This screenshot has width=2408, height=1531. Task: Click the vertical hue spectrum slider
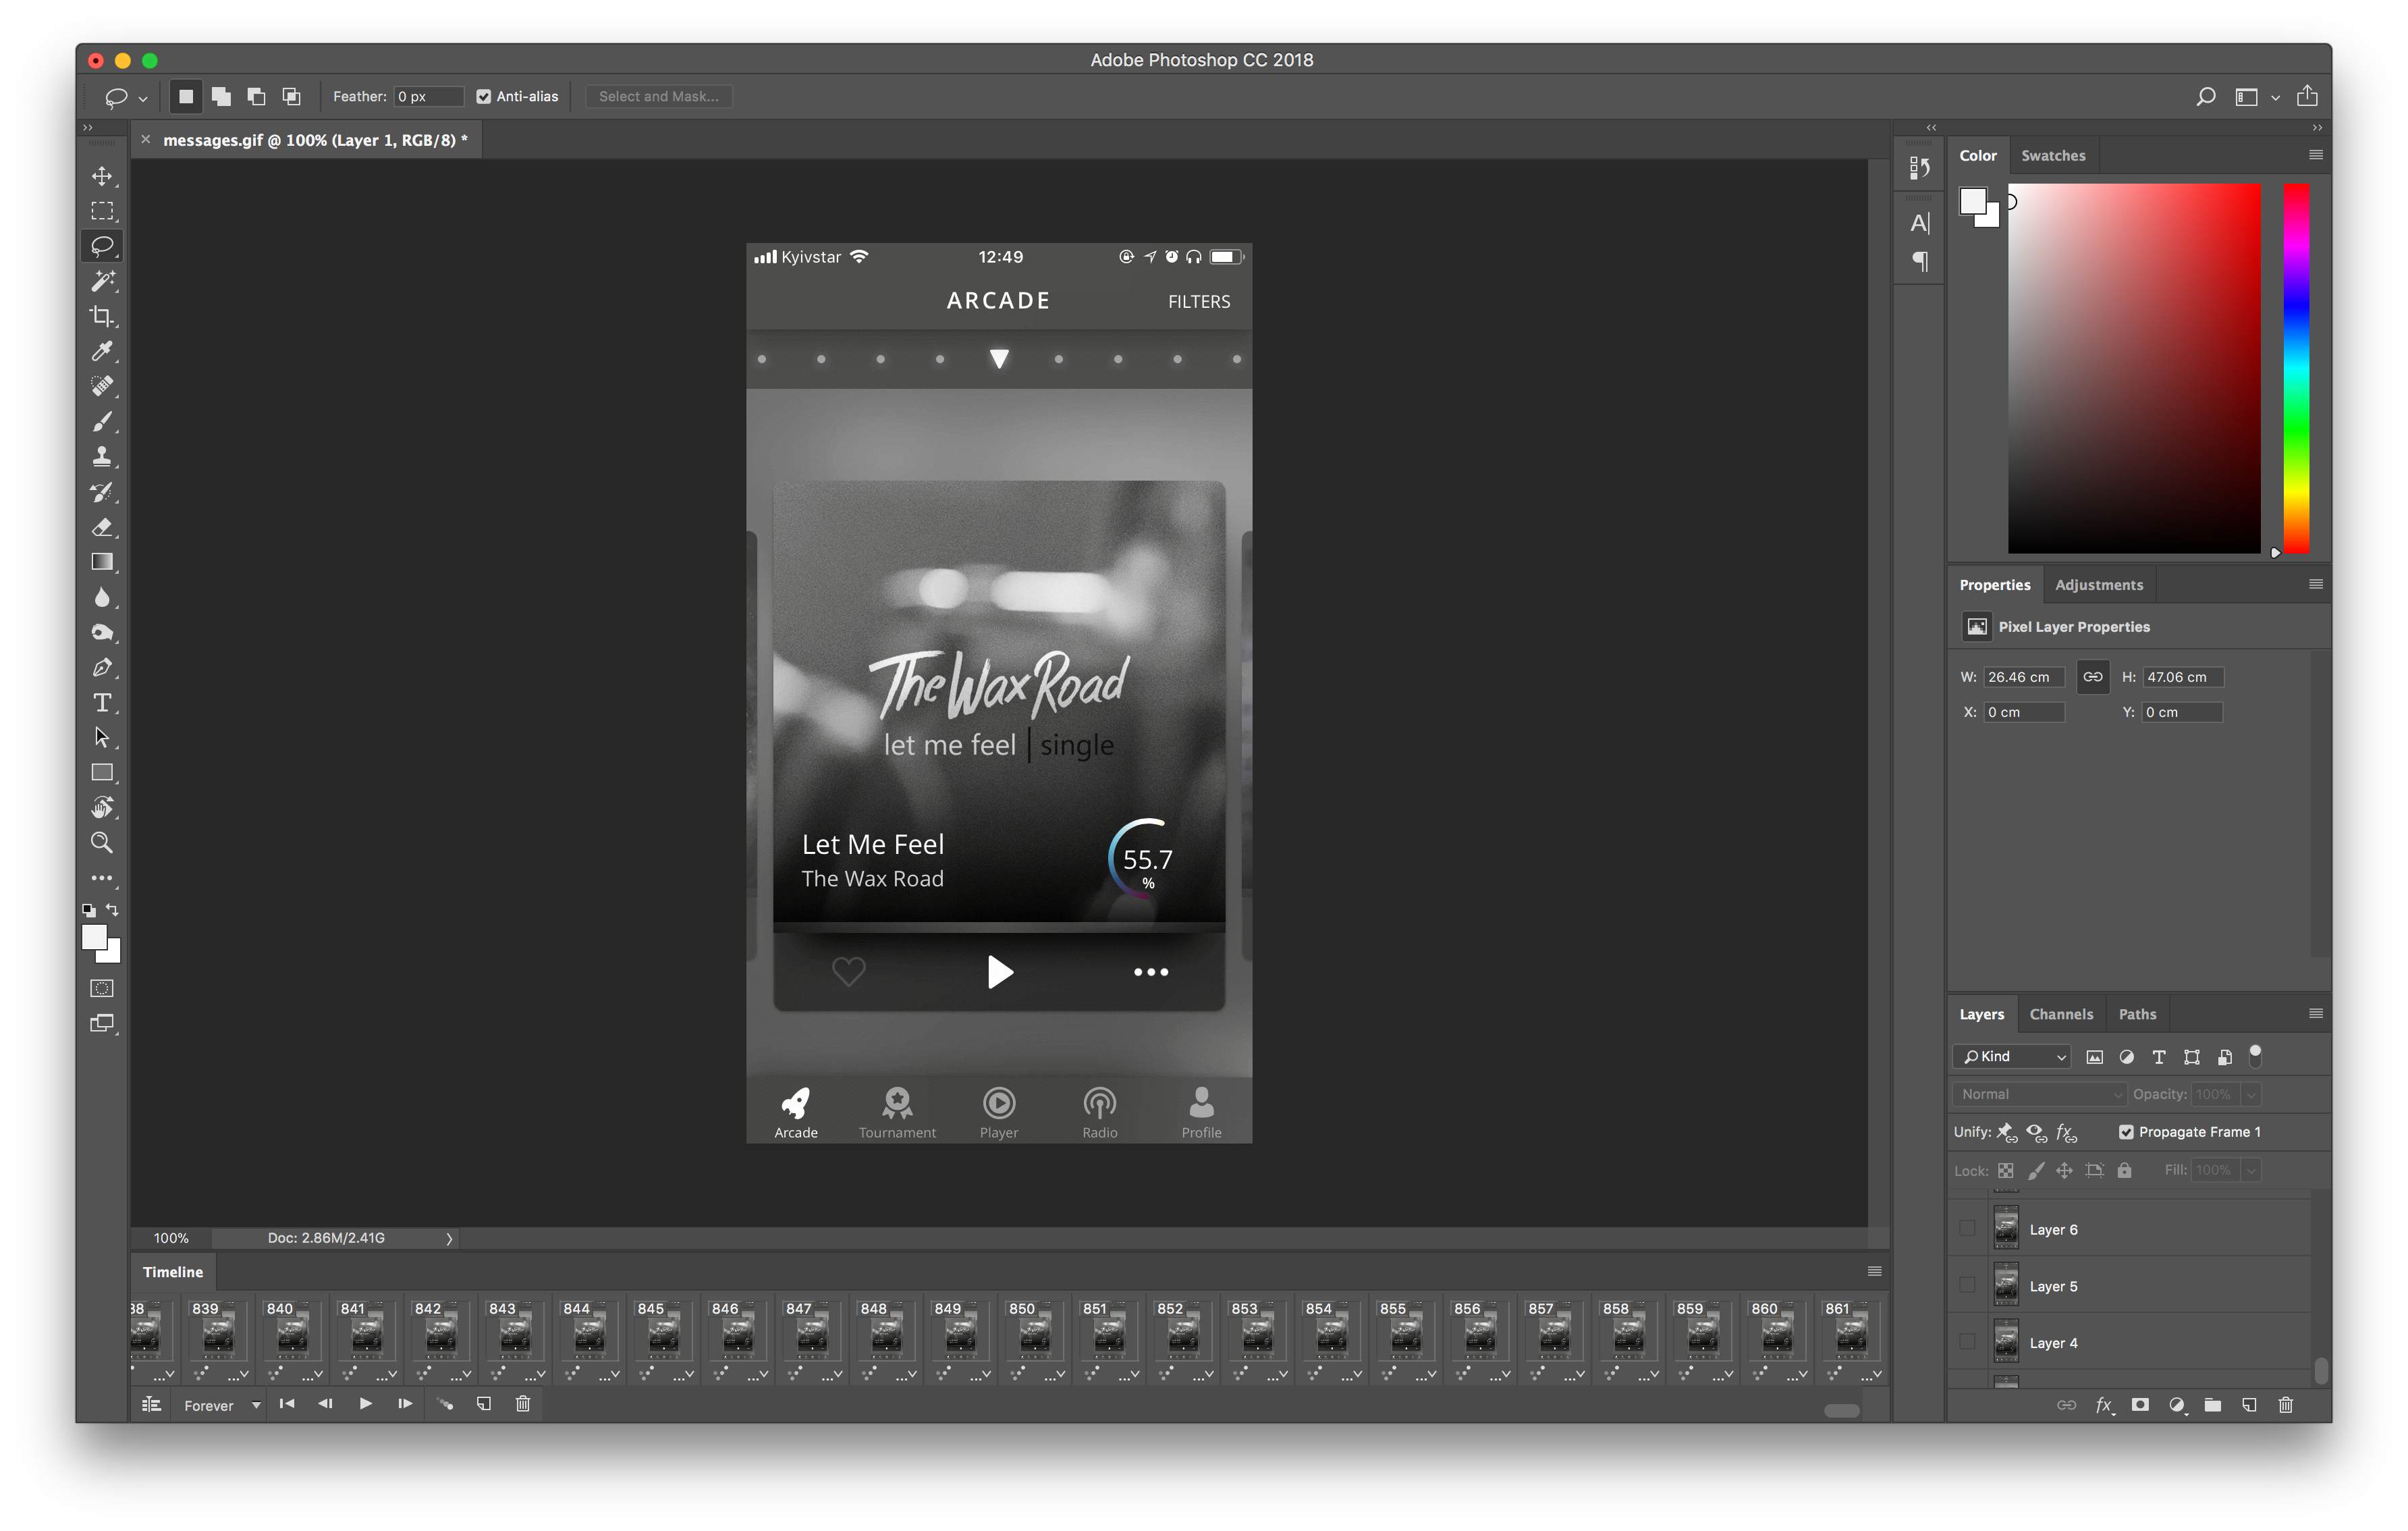pos(2296,368)
